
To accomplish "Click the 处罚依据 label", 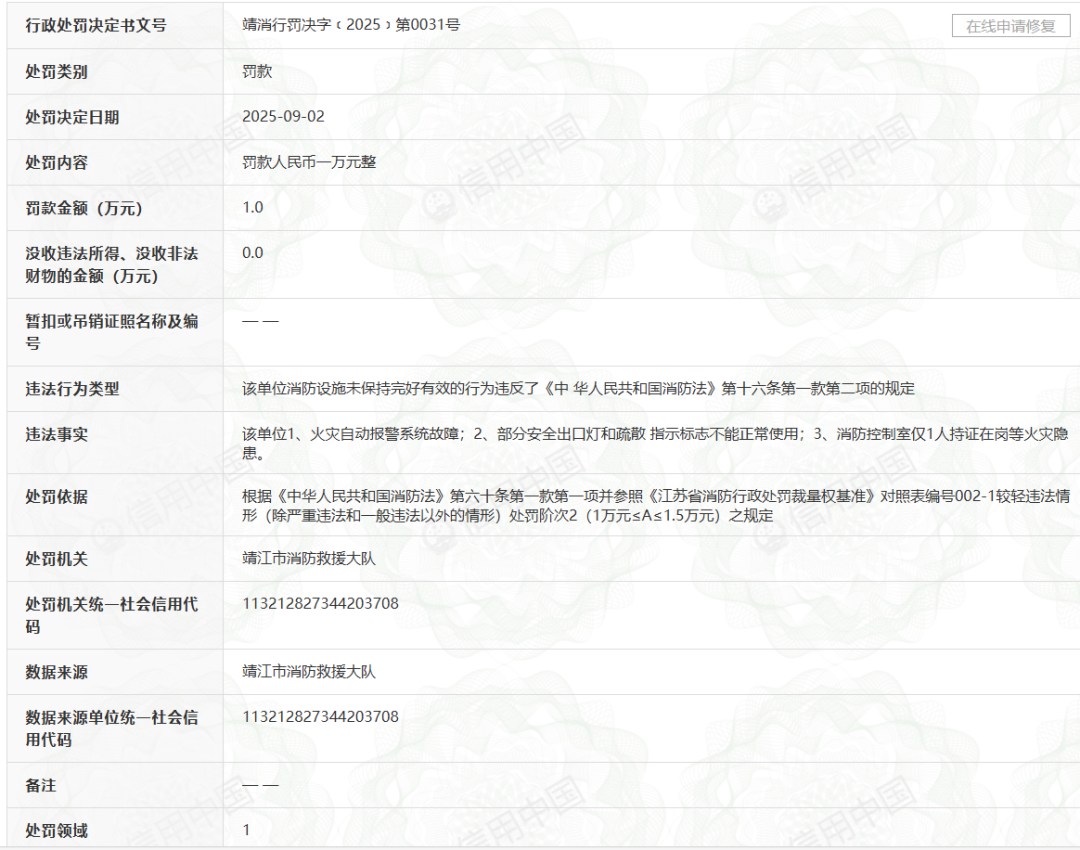I will coord(56,497).
